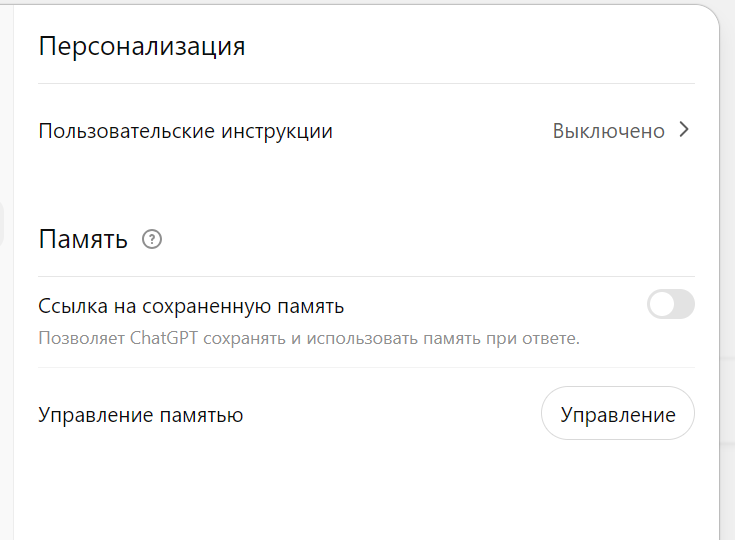Toggle the Ссылка на сохраненную память switch

(x=671, y=304)
